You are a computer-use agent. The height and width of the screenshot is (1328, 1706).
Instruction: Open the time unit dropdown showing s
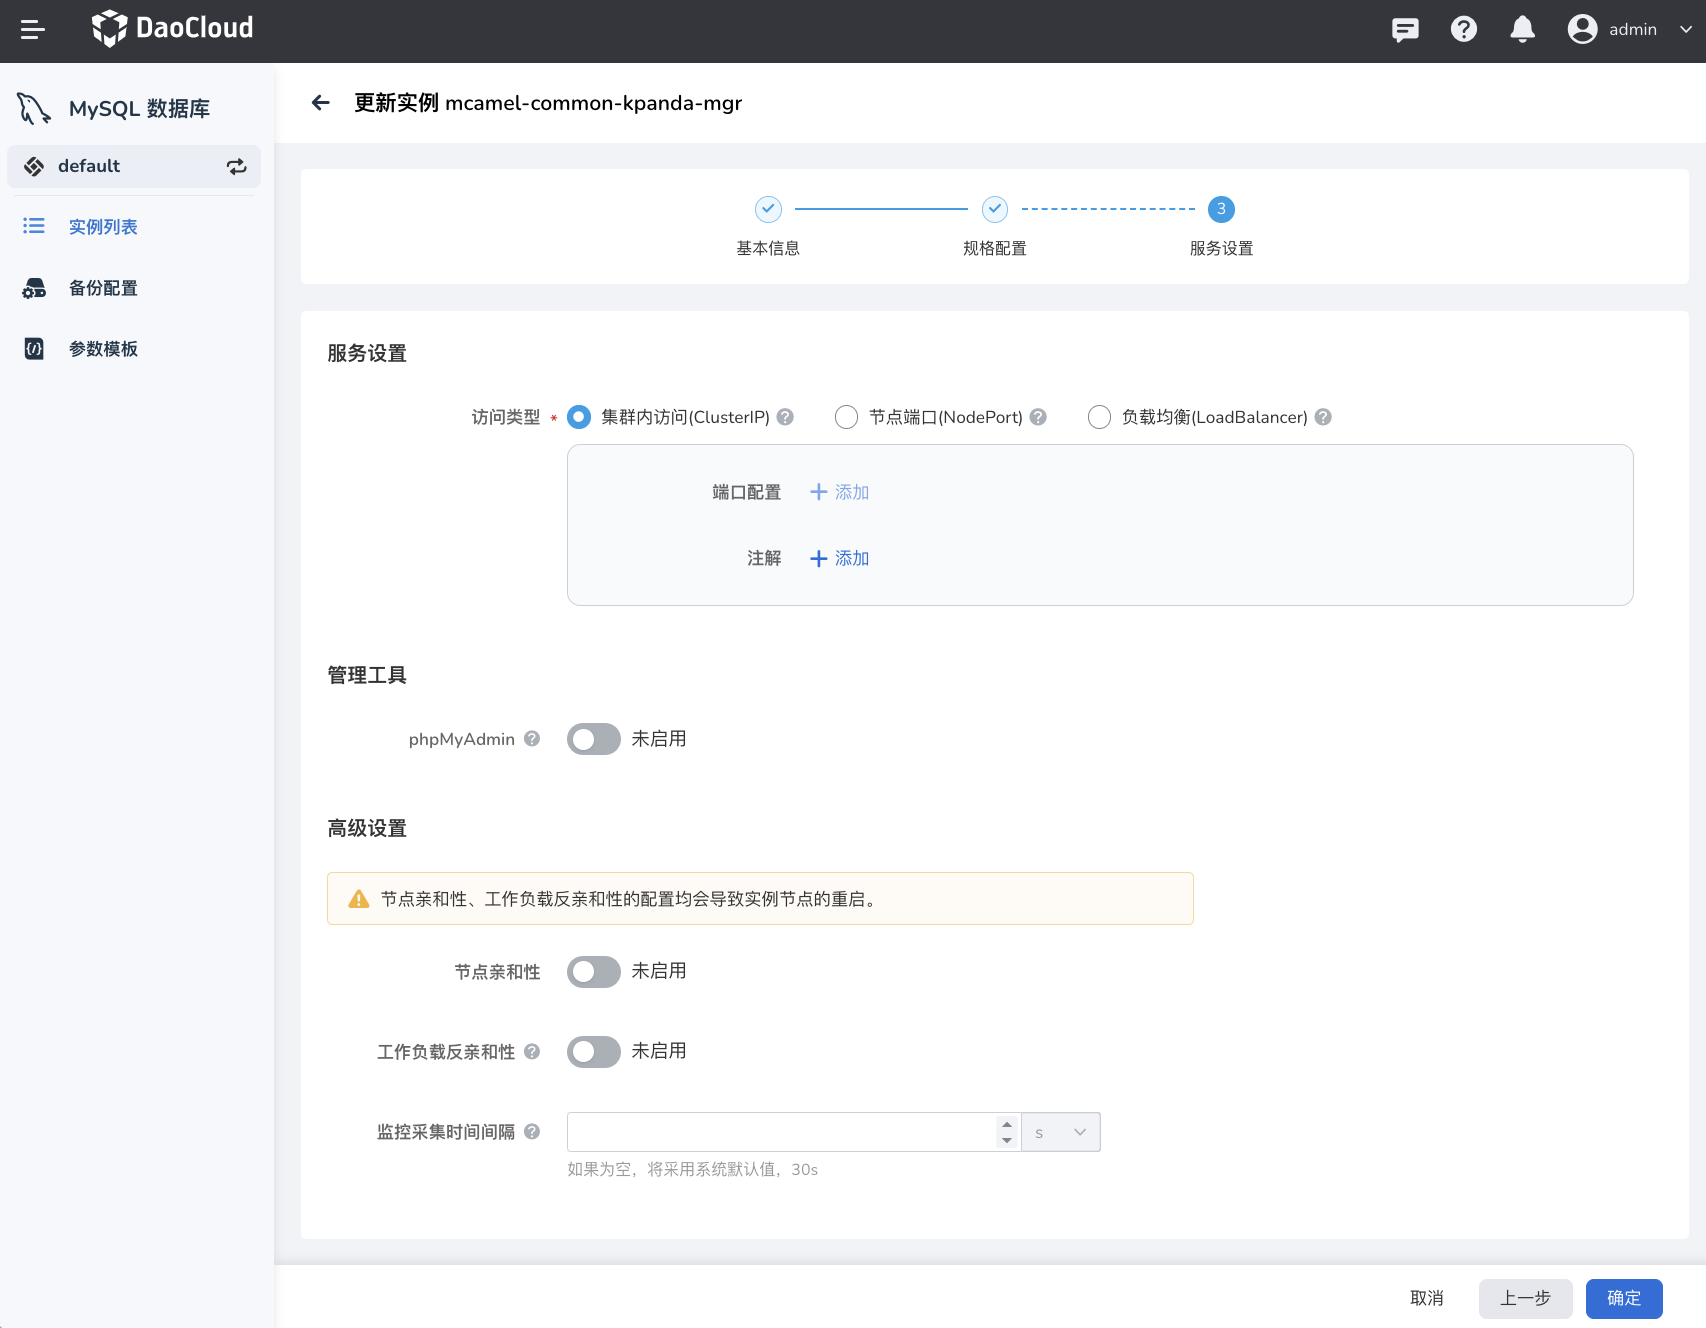[1060, 1133]
